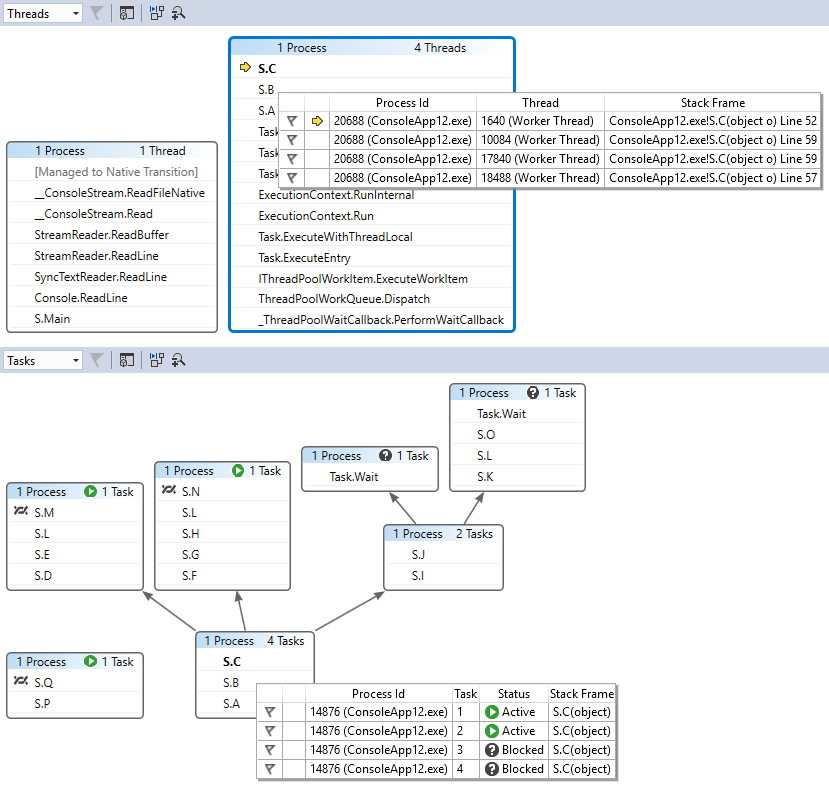Click the magnifier zoom icon in Tasks toolbar
The image size is (829, 789).
(x=181, y=361)
